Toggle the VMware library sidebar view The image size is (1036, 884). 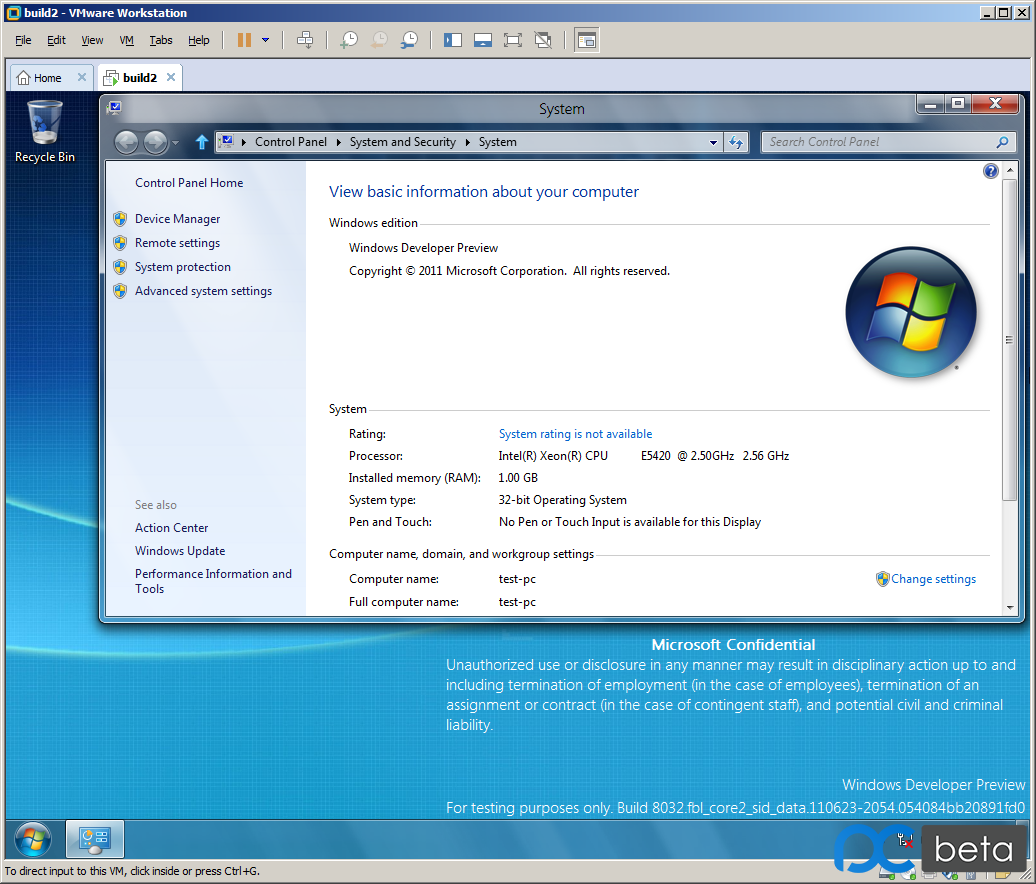[453, 40]
